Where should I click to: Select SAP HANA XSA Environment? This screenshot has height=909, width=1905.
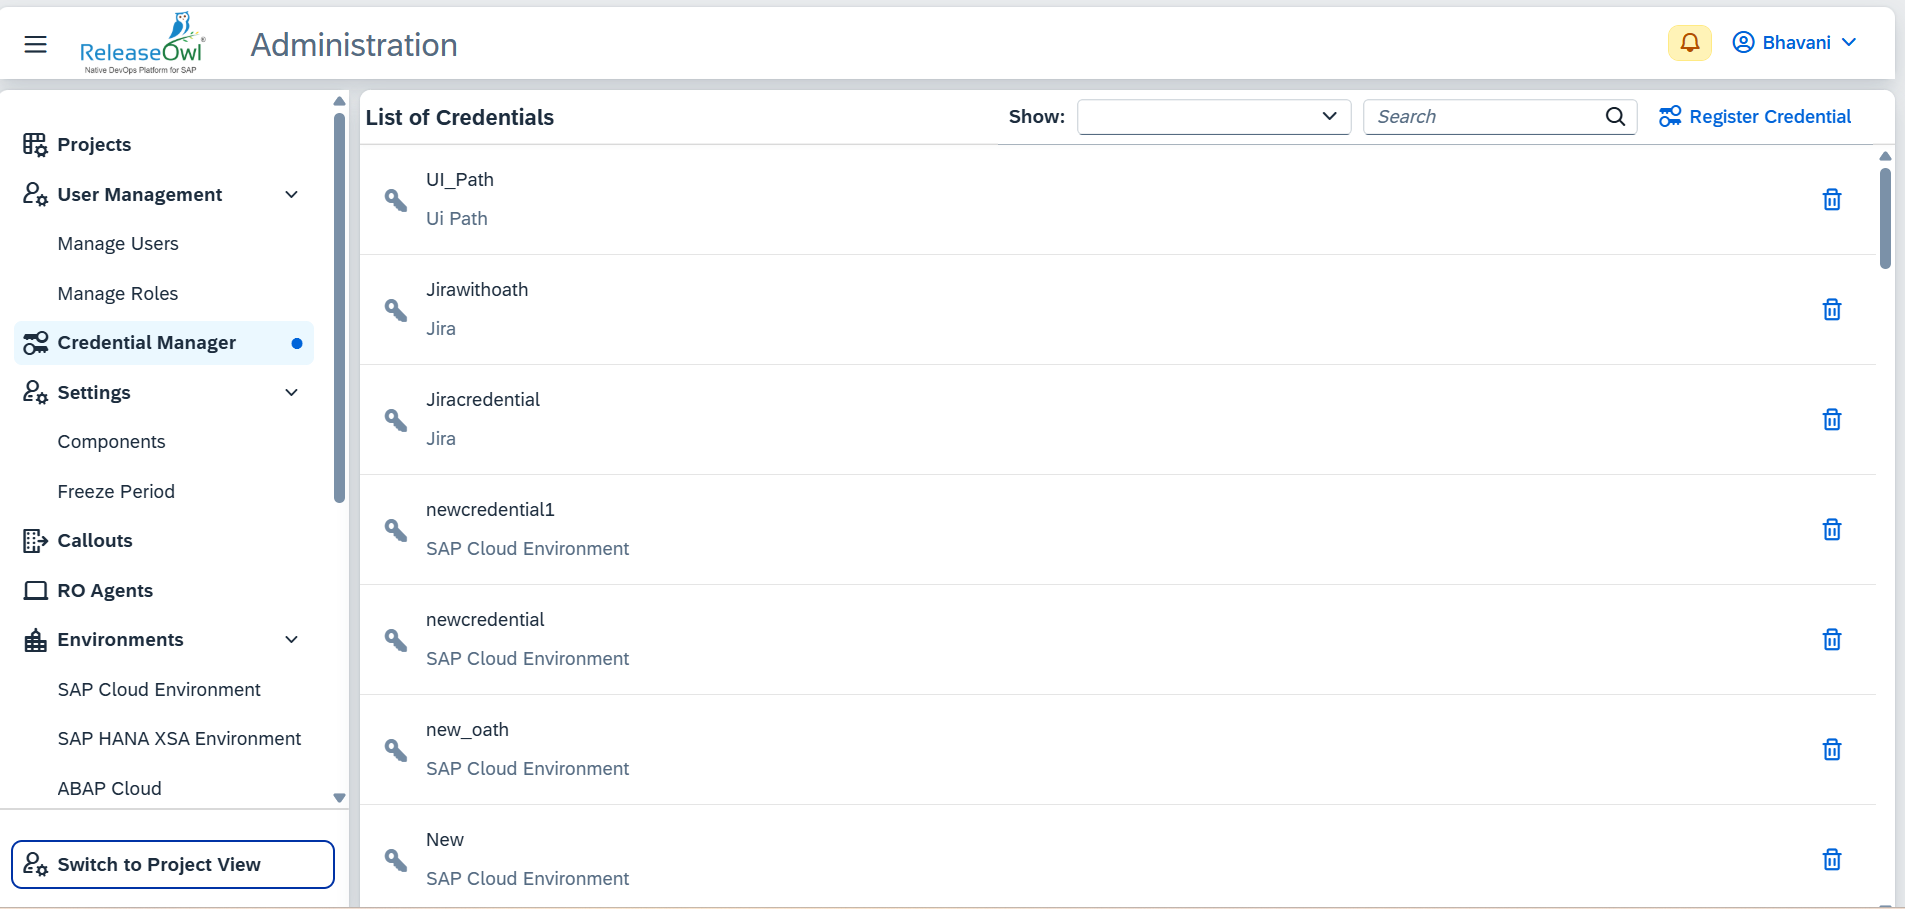coord(179,739)
